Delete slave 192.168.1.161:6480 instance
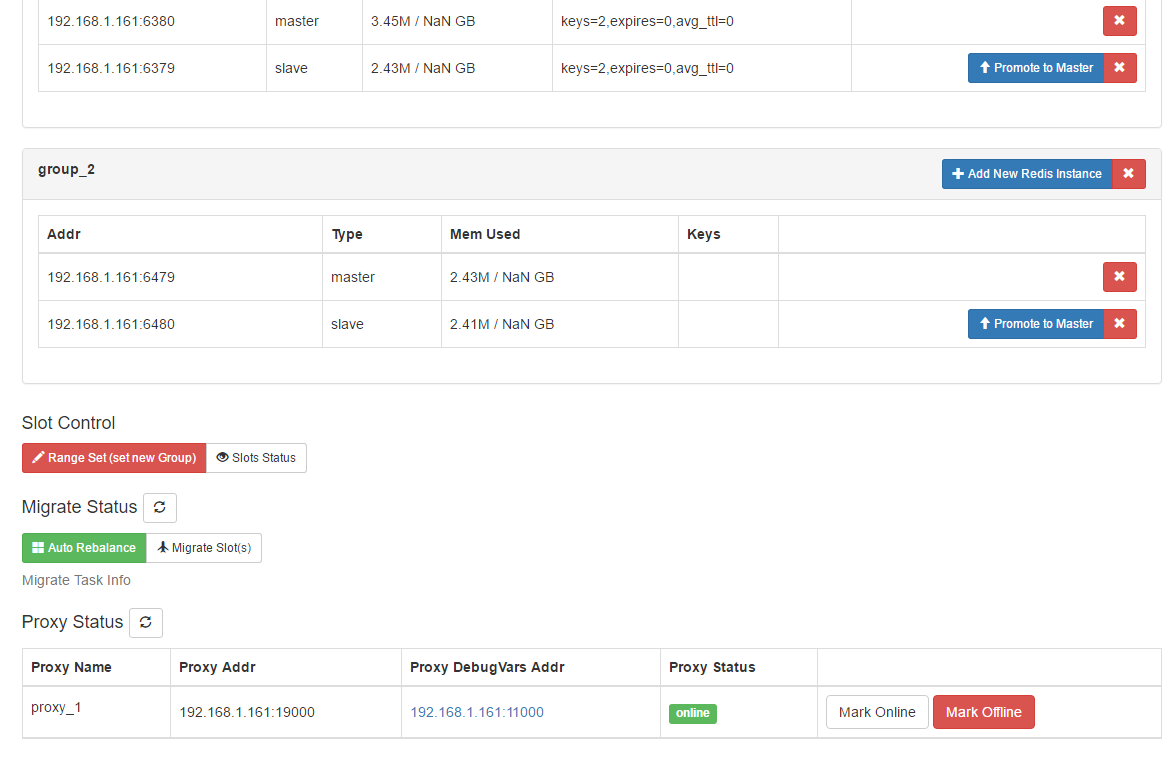 click(1120, 324)
